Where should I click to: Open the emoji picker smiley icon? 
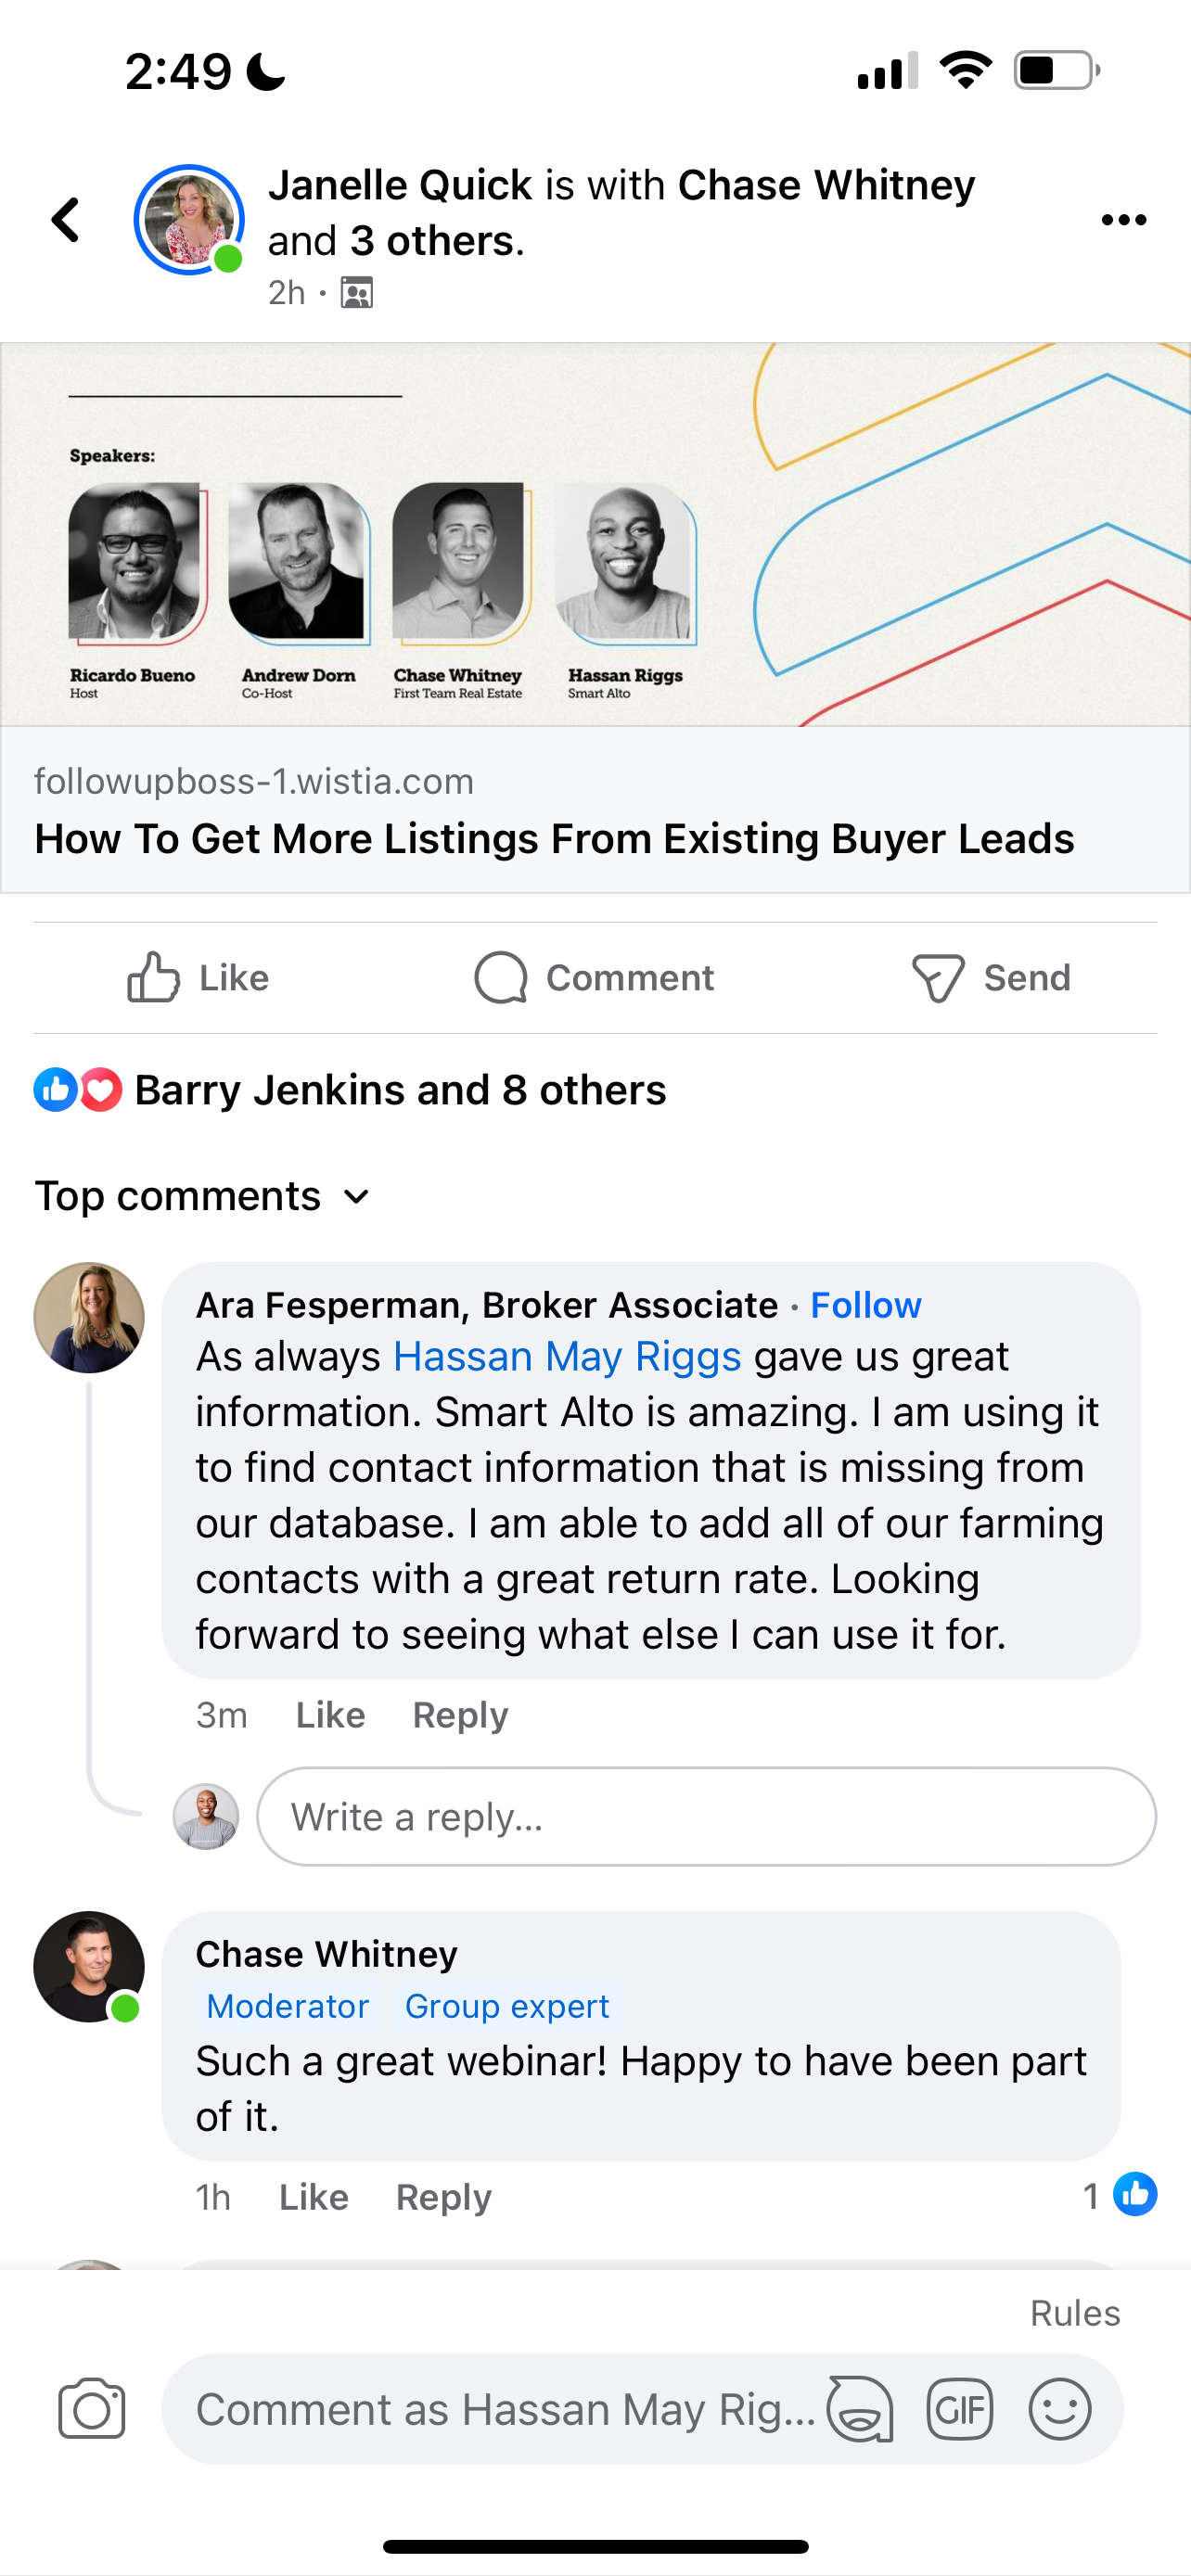click(1059, 2409)
